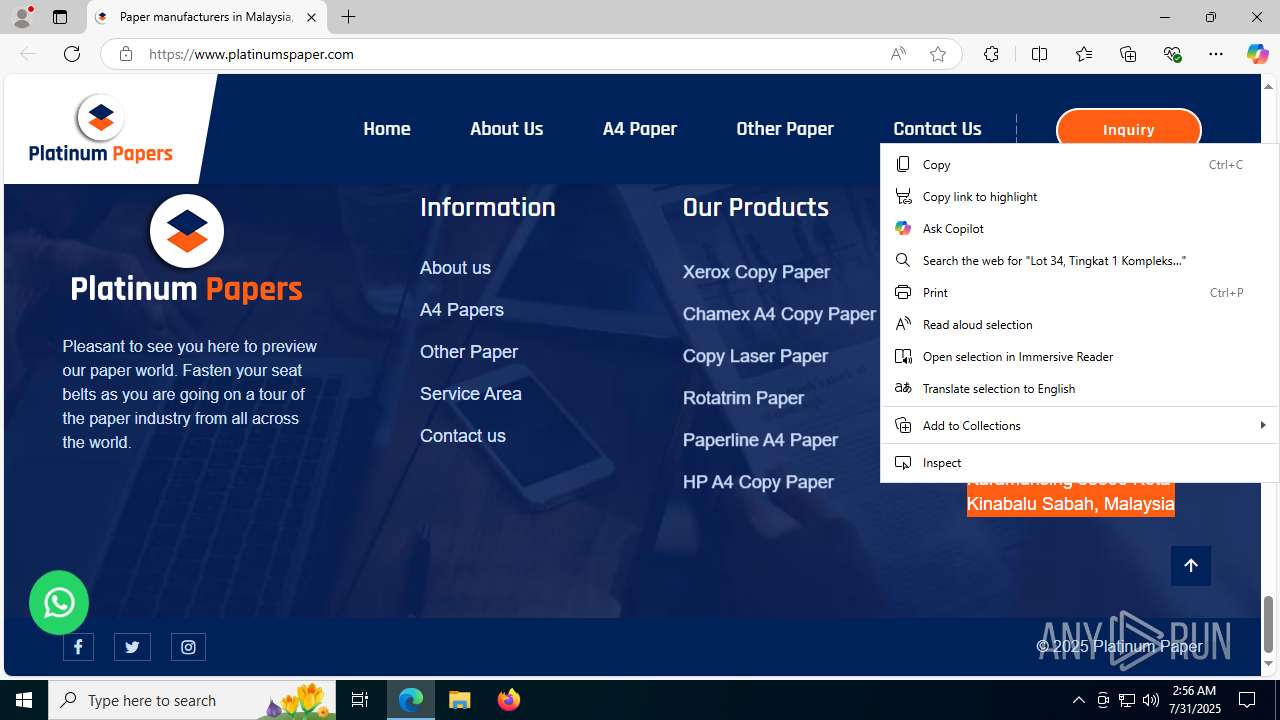
Task: Click the browser back arrow
Action: click(x=28, y=54)
